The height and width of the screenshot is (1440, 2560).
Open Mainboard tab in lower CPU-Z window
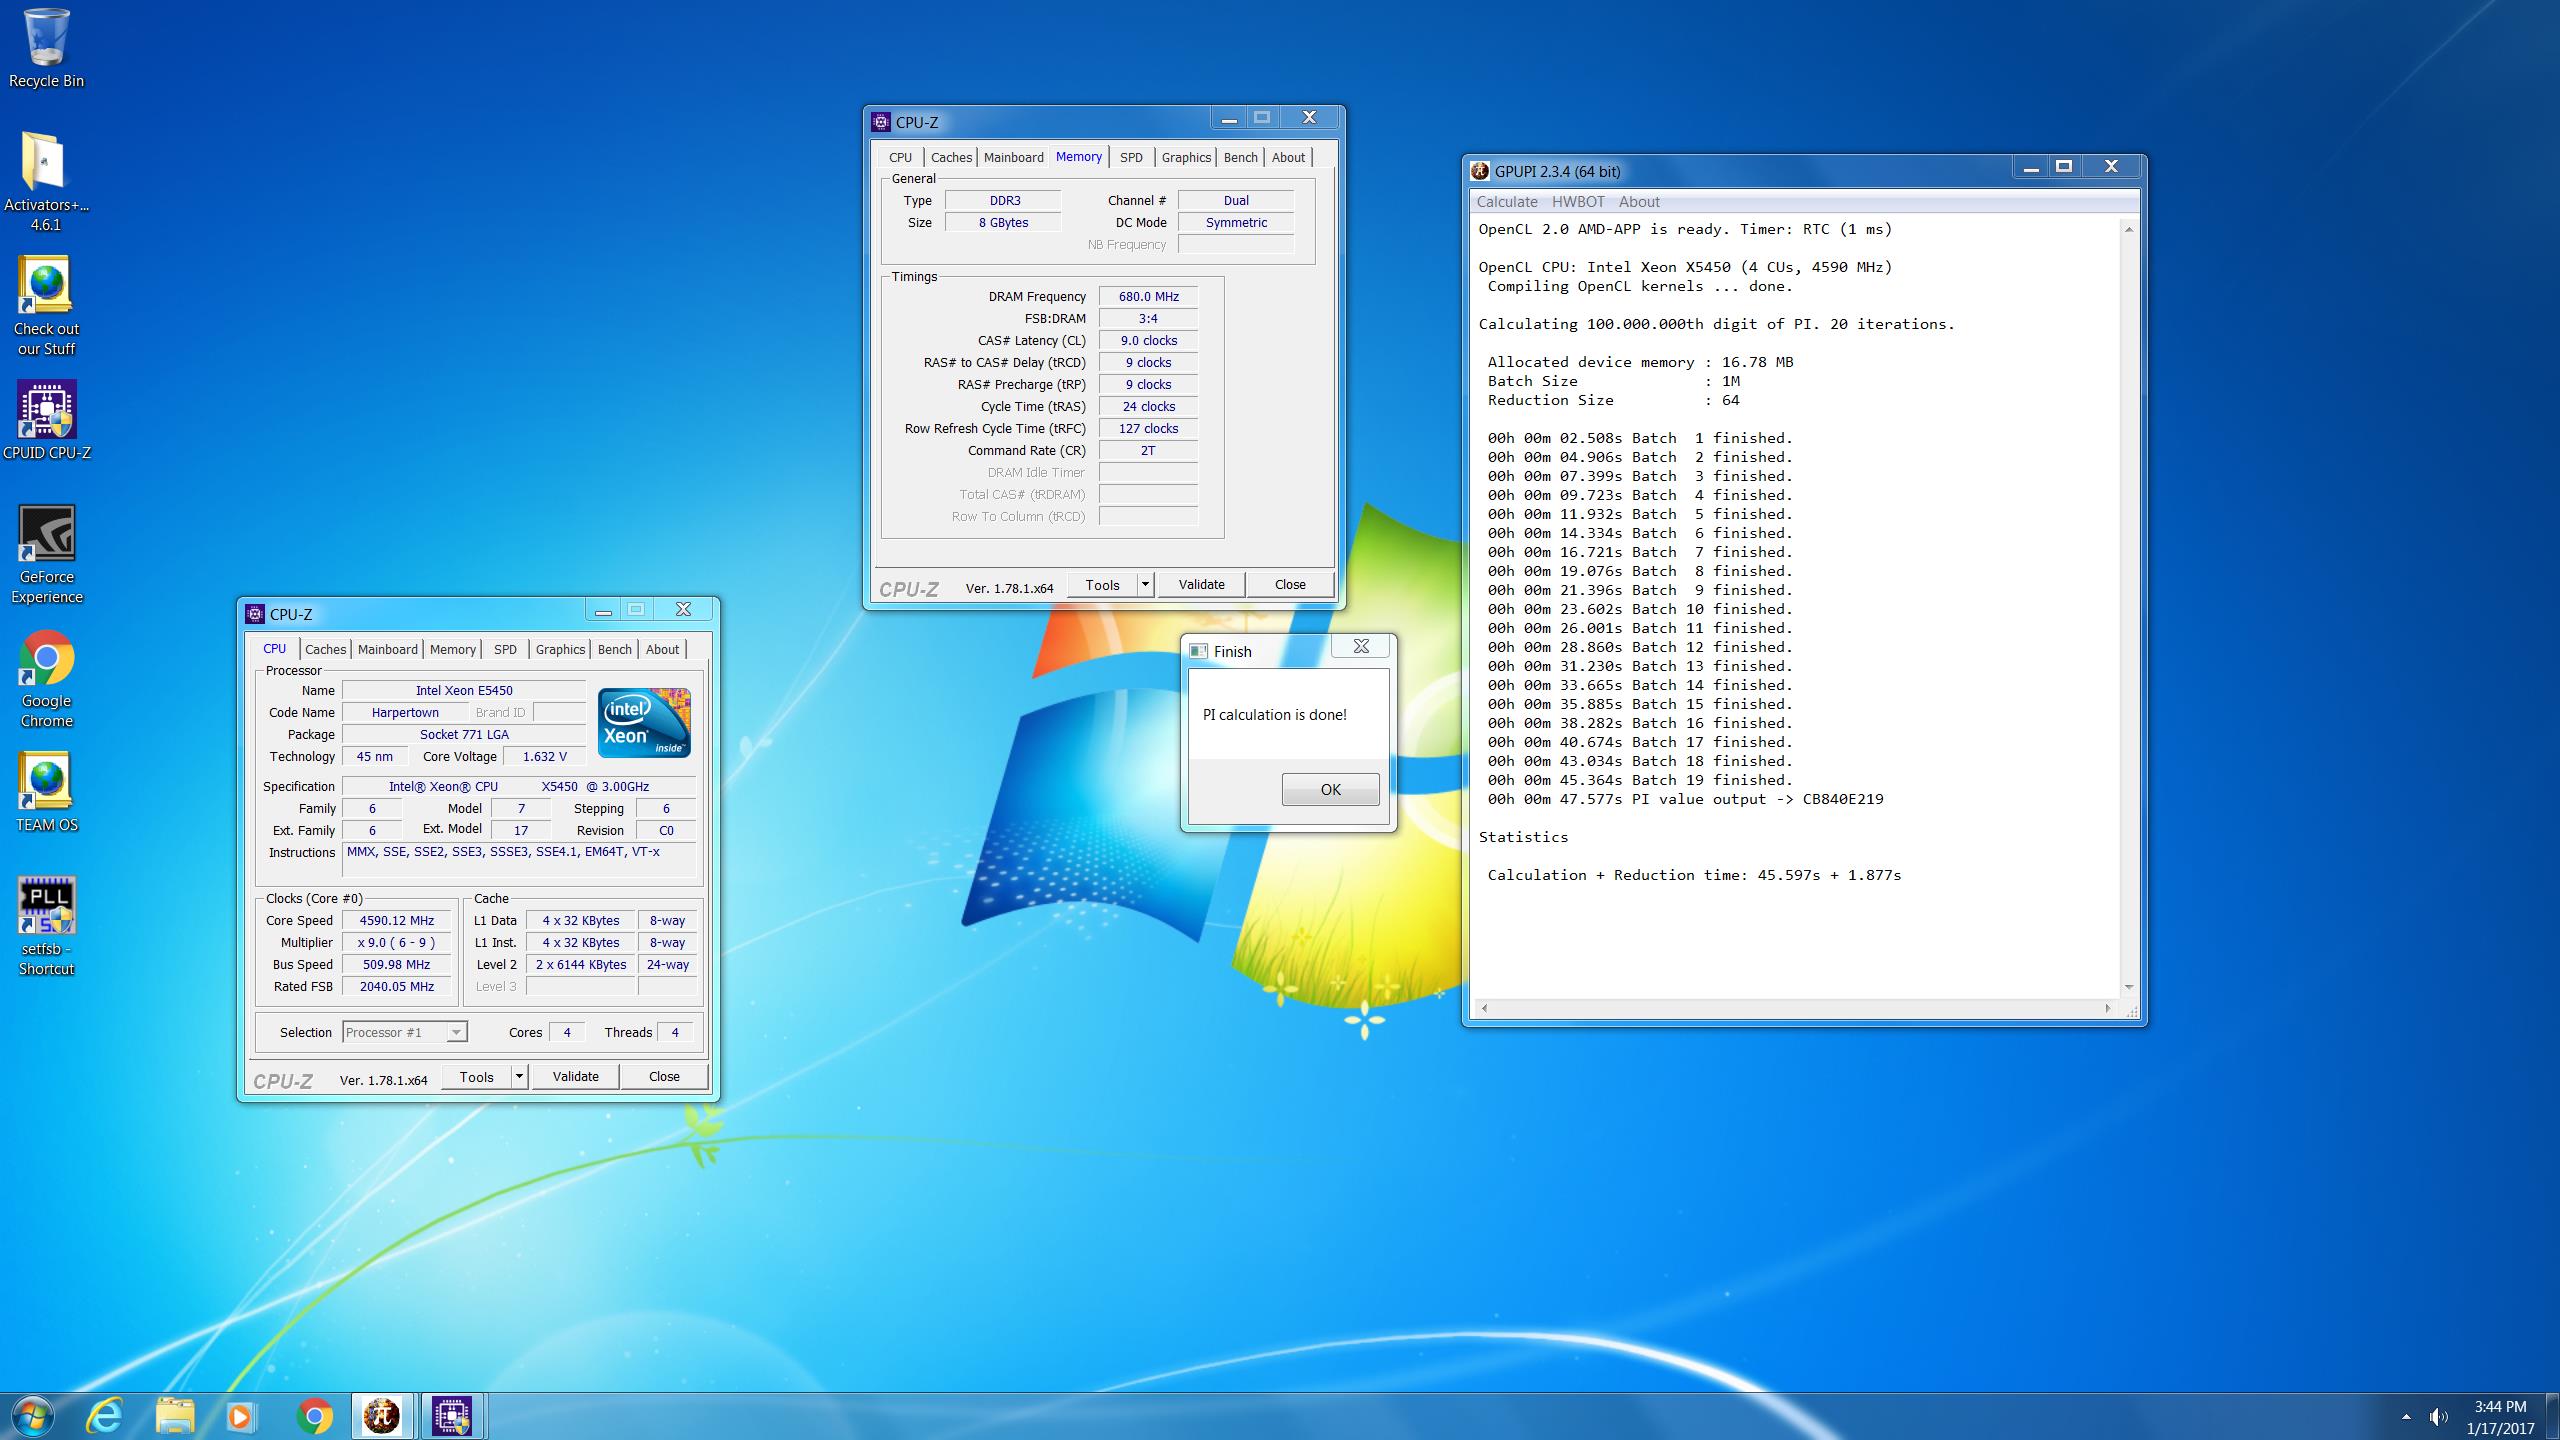387,649
